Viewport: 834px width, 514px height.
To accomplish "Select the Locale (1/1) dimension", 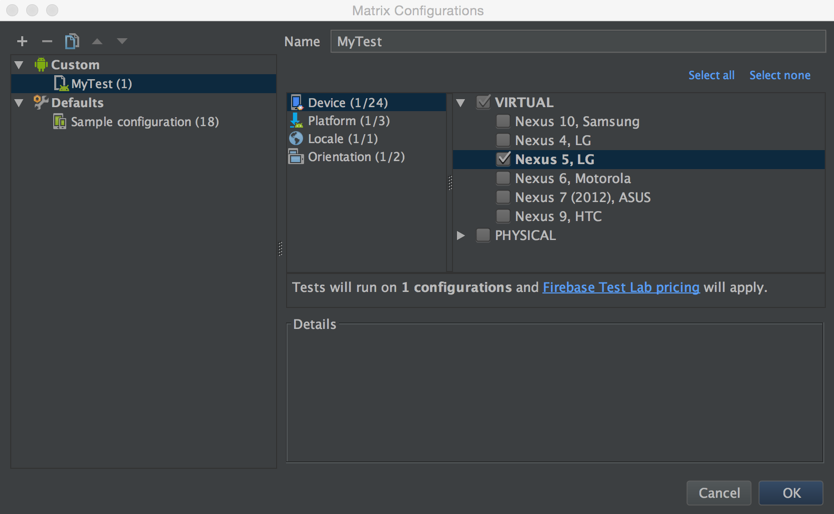I will pyautogui.click(x=366, y=139).
